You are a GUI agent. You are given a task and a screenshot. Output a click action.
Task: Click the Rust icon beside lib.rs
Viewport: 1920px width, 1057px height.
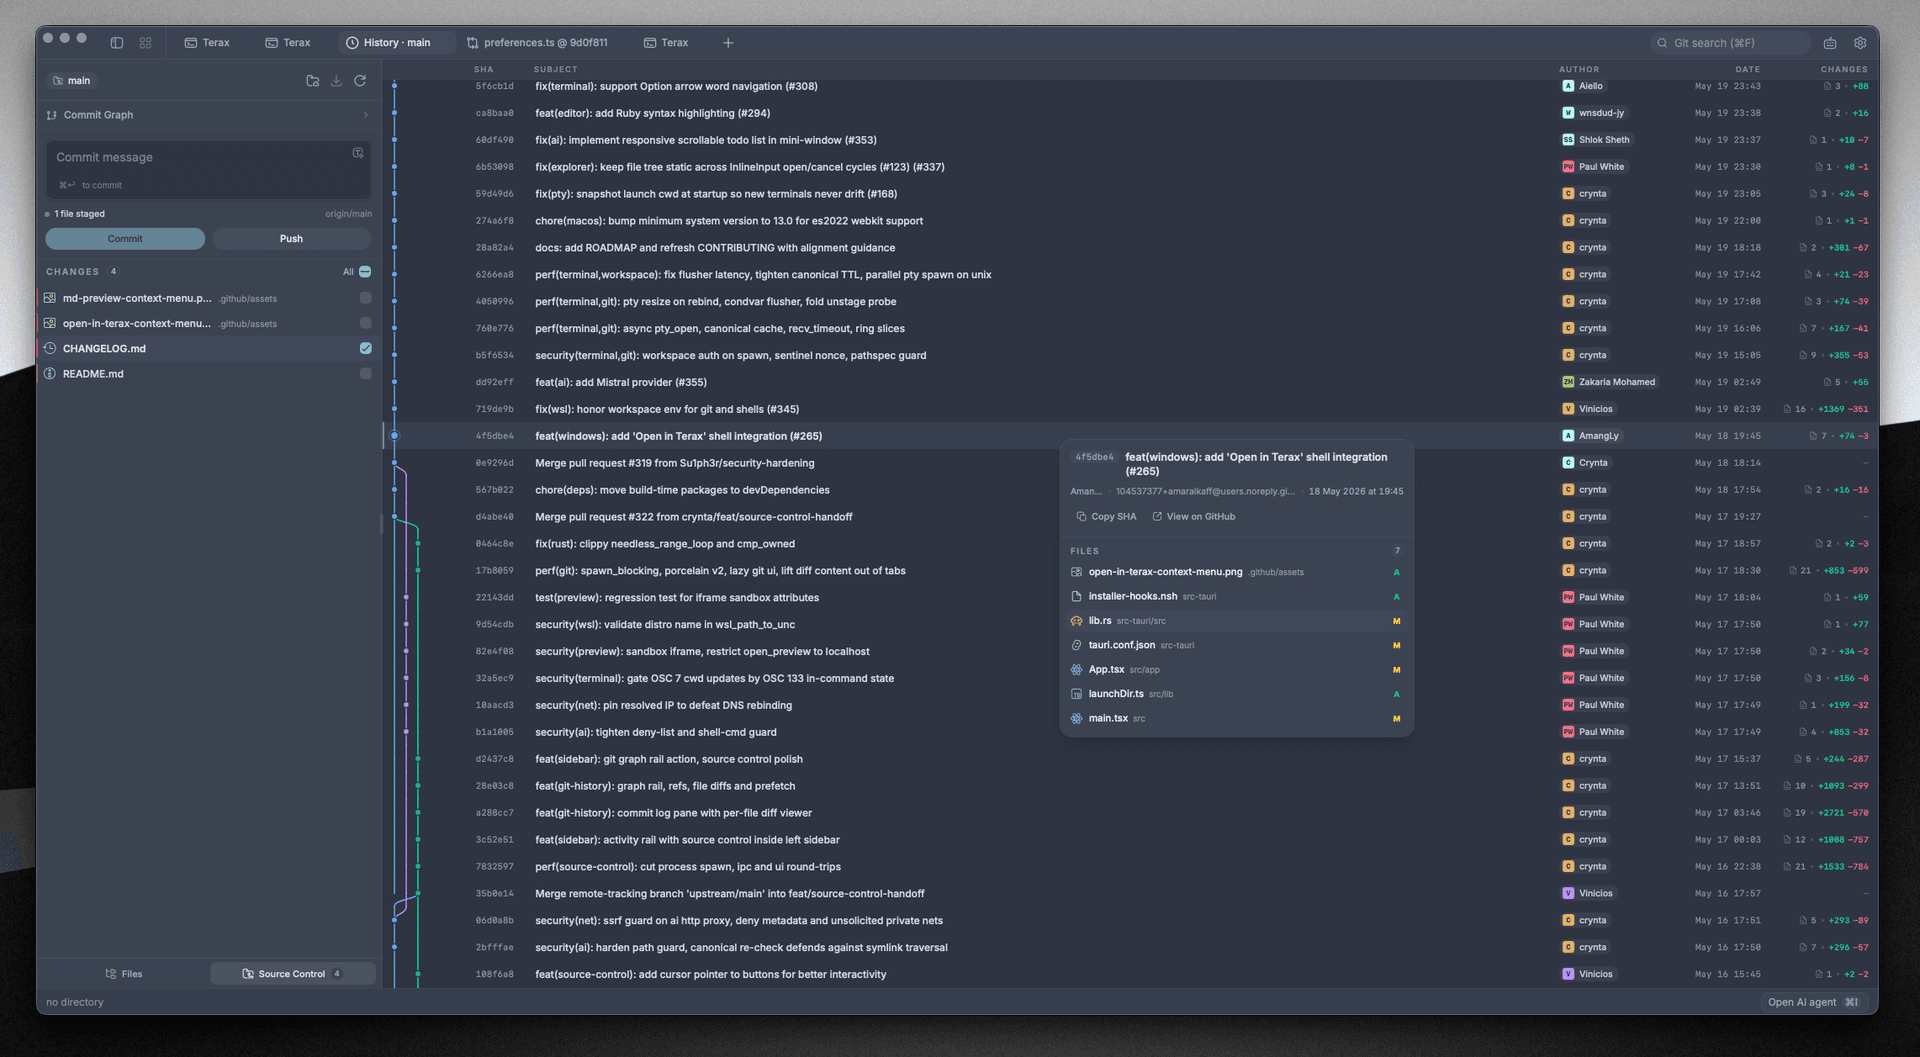click(x=1076, y=621)
